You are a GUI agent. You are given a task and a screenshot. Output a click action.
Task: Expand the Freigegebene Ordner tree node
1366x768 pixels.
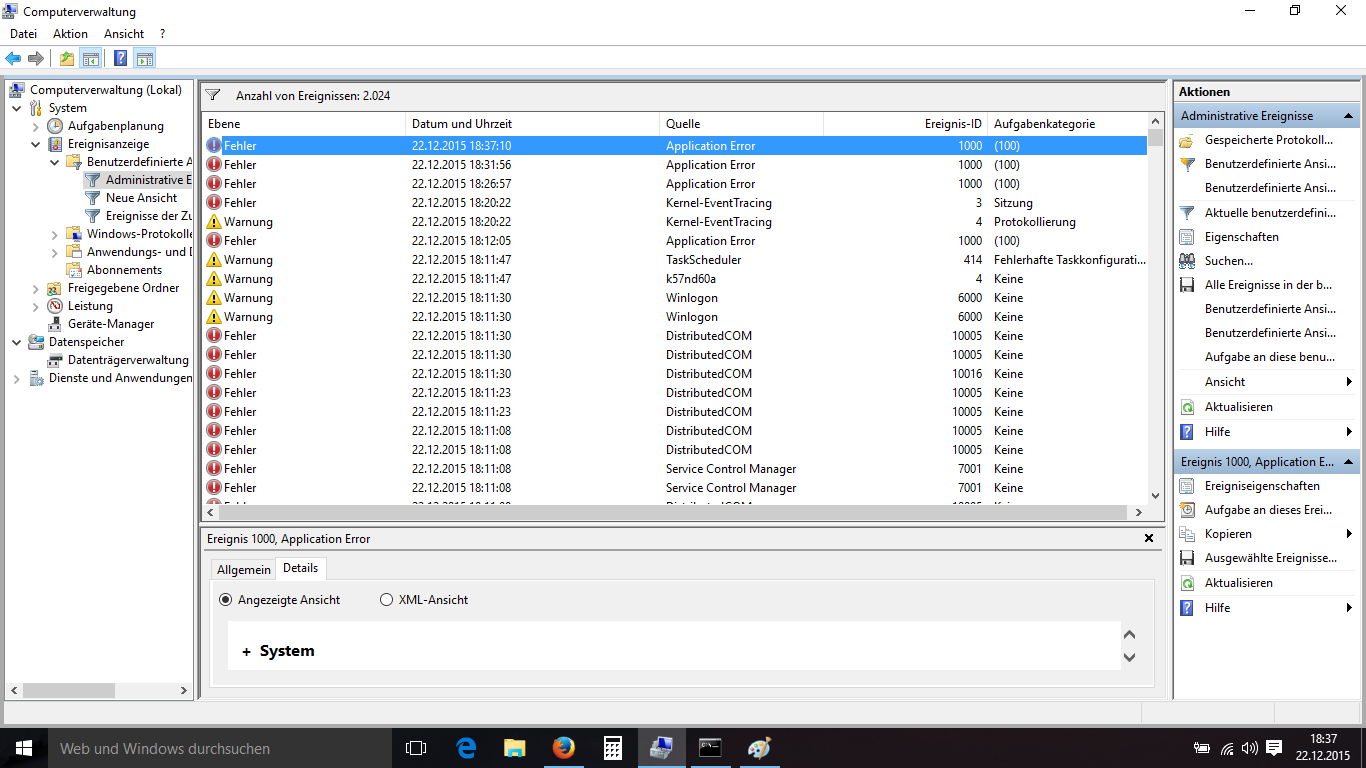coord(36,288)
